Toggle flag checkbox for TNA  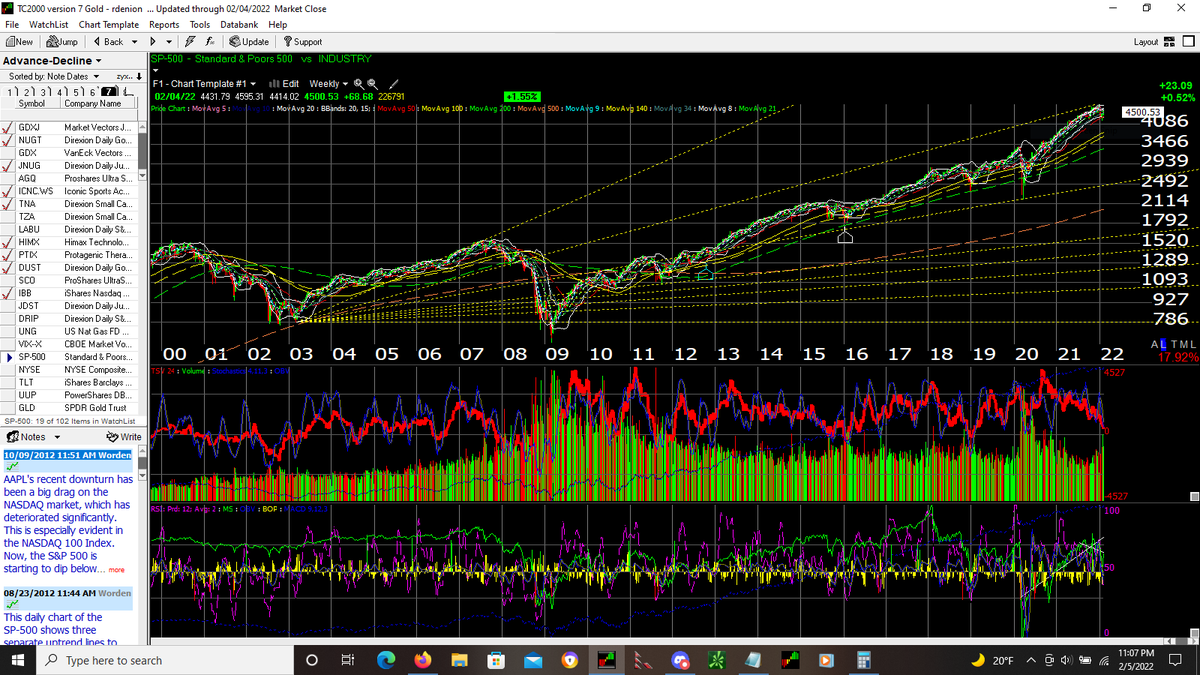8,204
